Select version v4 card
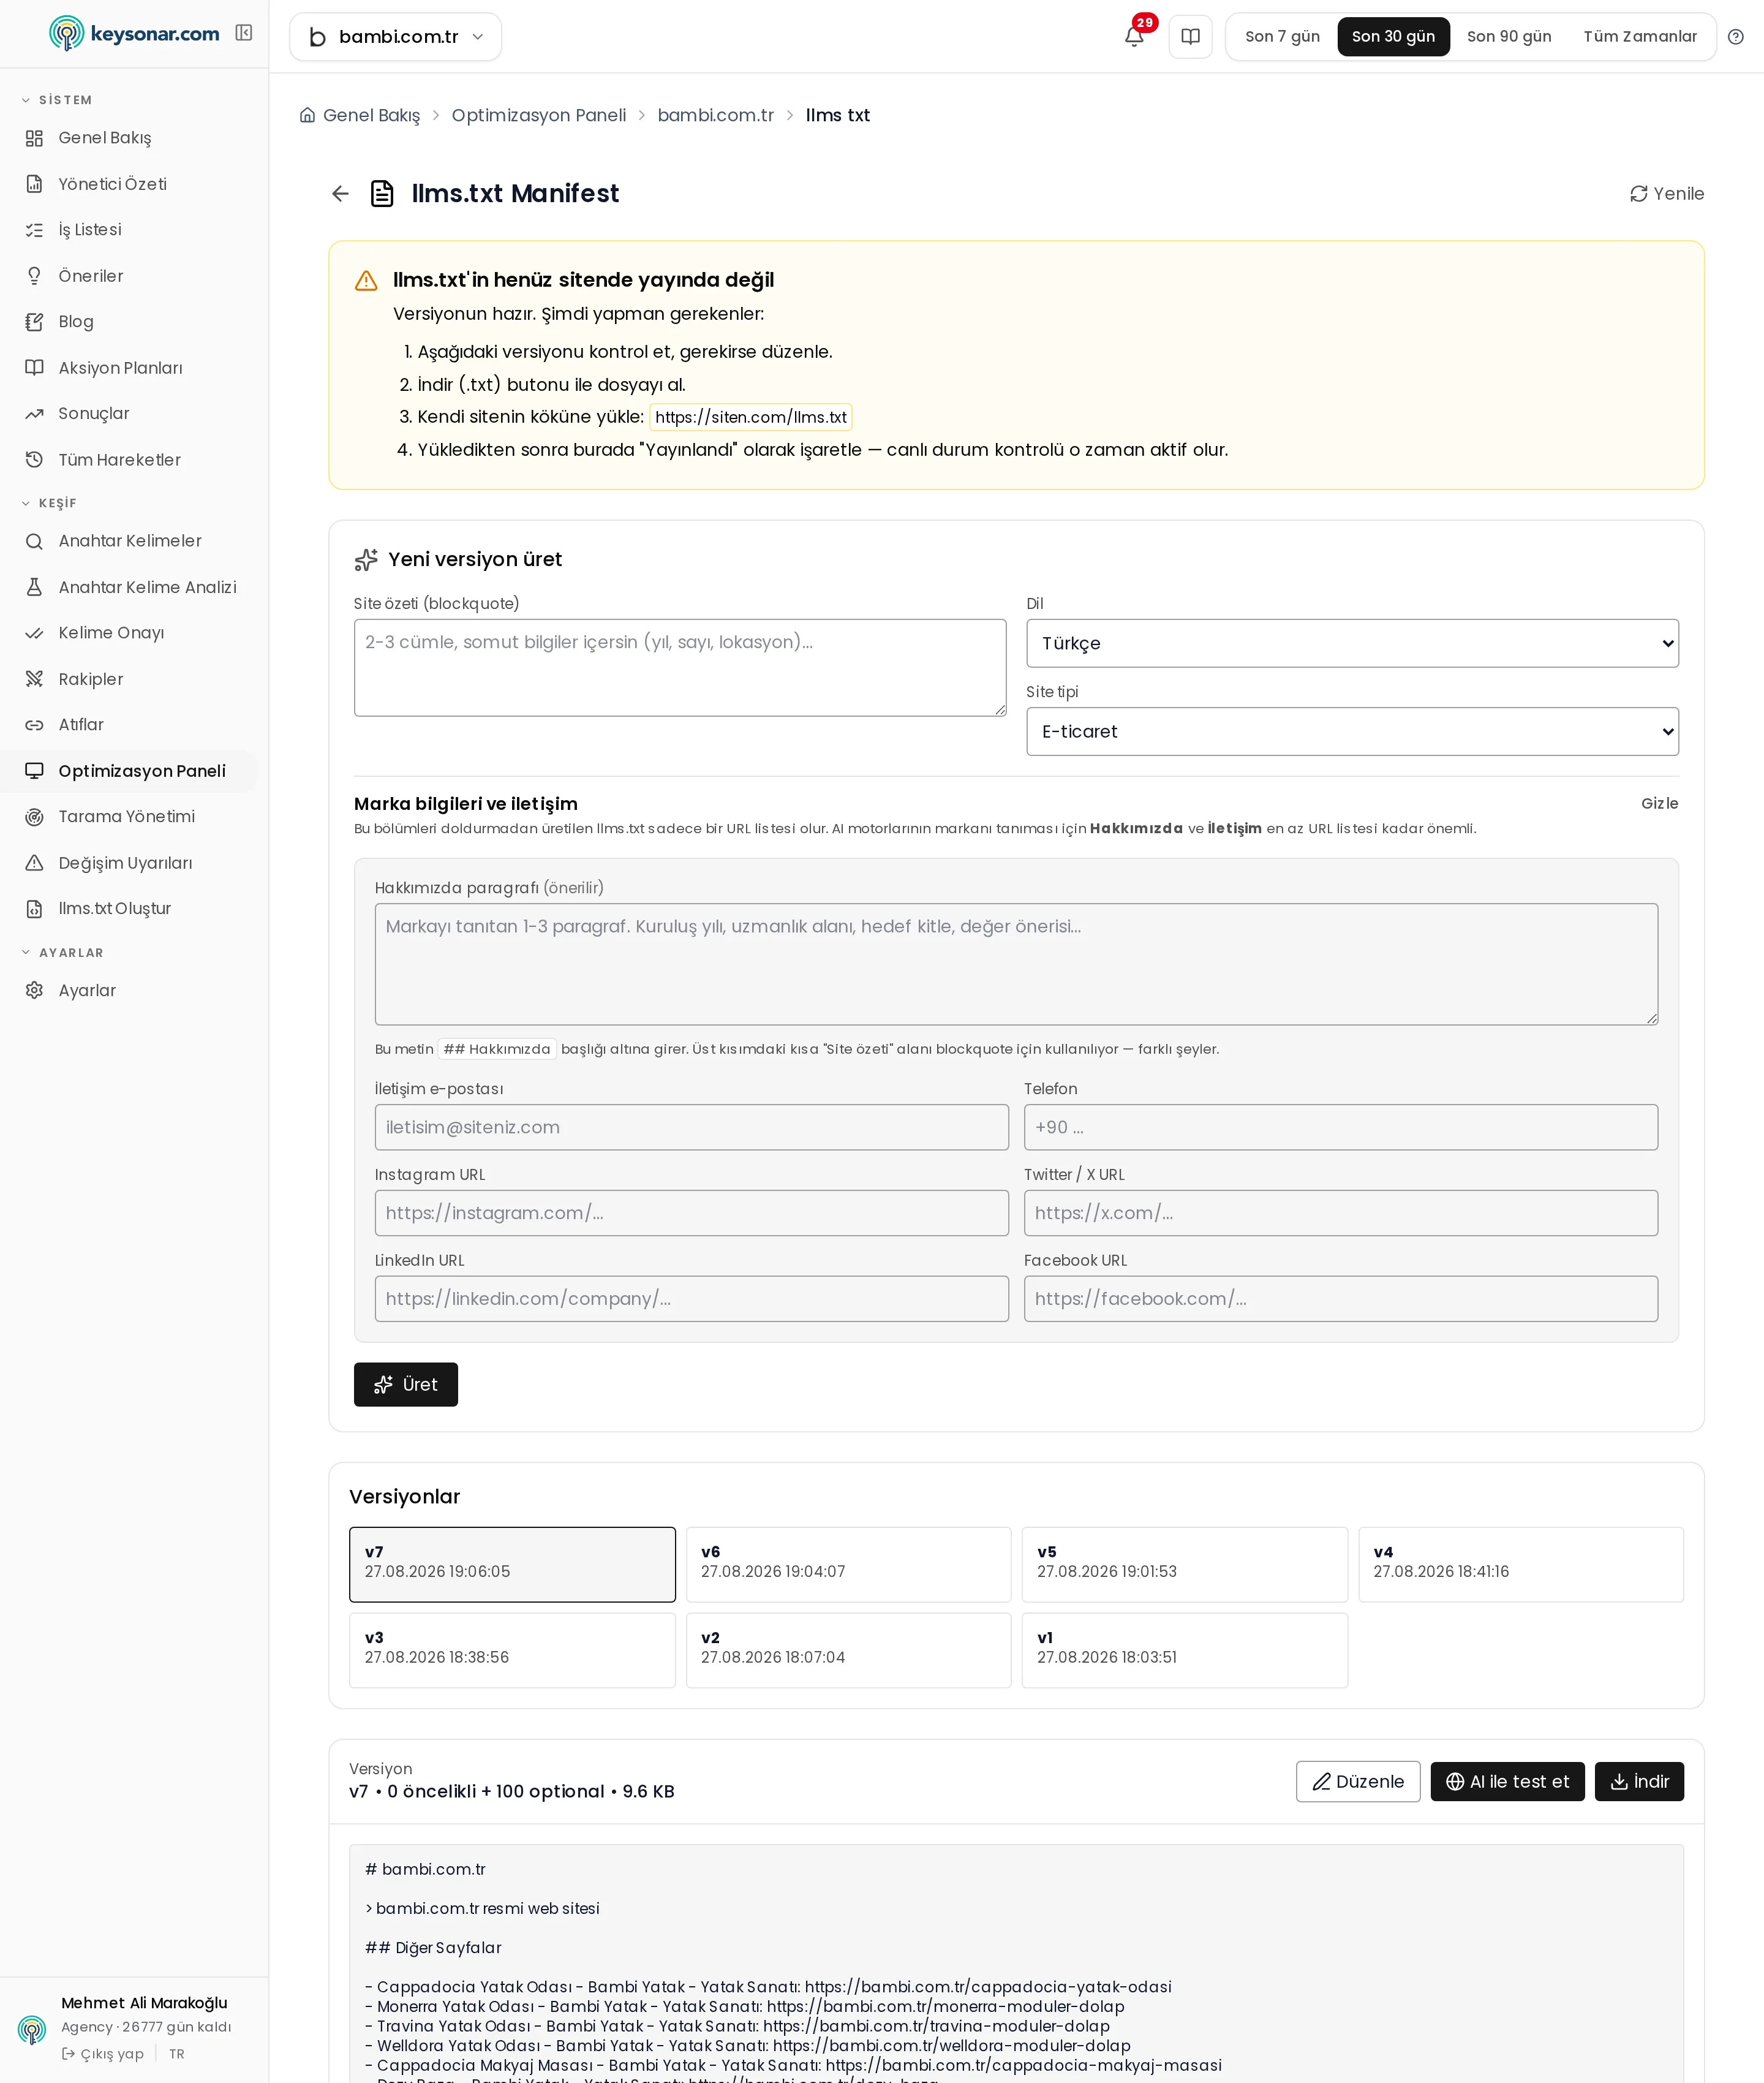Viewport: 1764px width, 2083px height. tap(1521, 1565)
